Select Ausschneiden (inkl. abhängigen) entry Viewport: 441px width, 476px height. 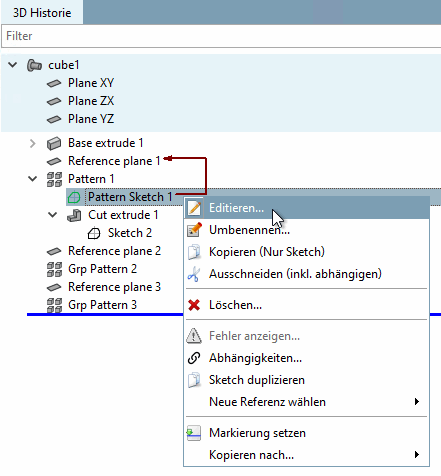click(306, 274)
